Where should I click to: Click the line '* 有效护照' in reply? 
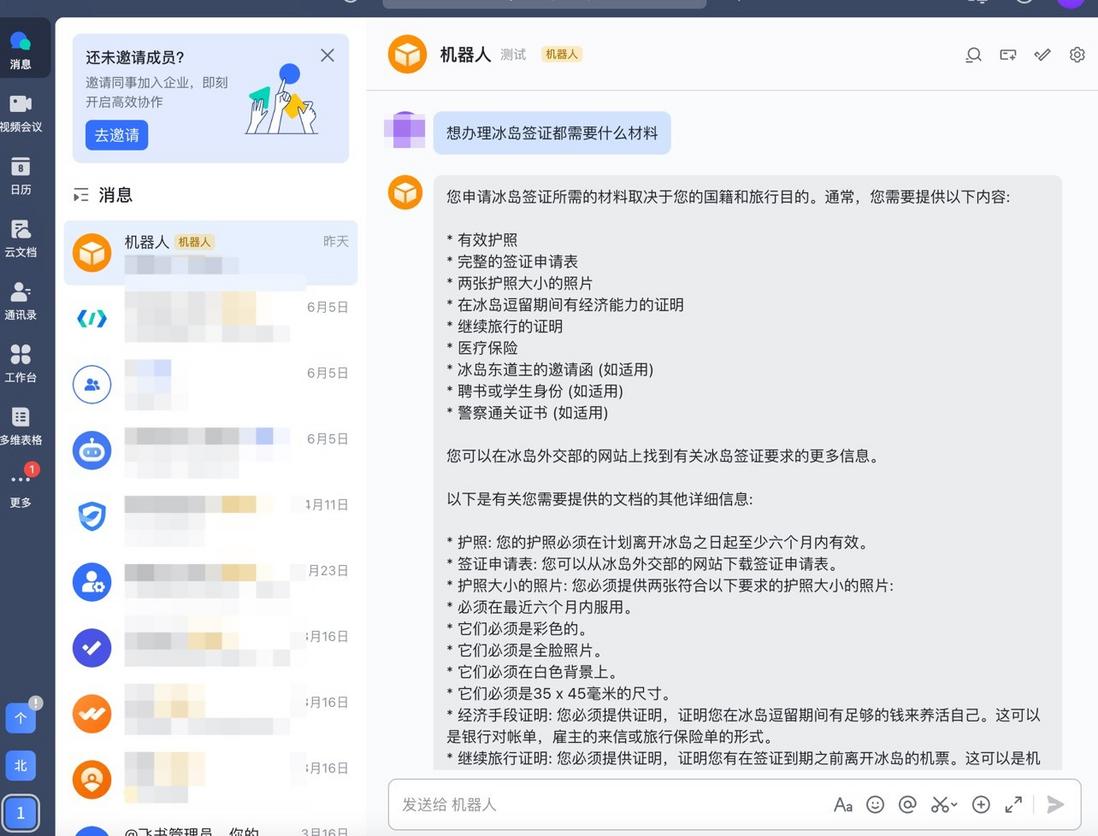click(x=482, y=240)
